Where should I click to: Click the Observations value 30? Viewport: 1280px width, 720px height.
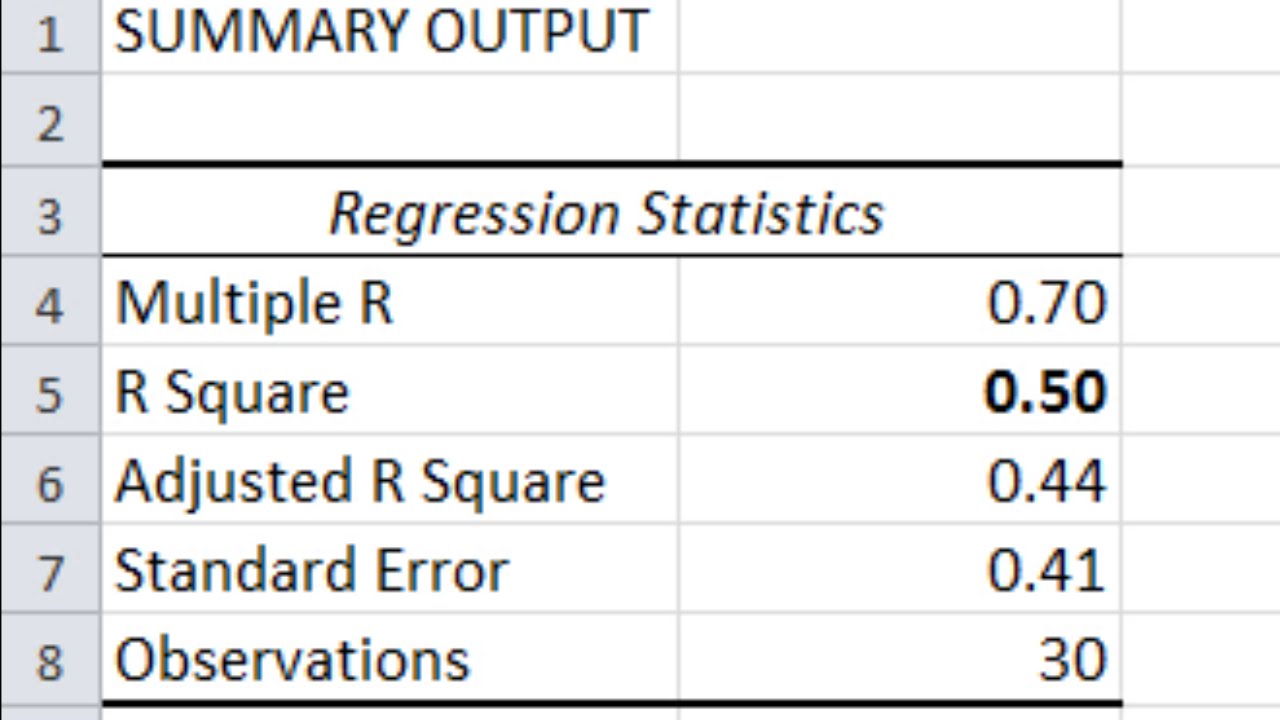1072,660
